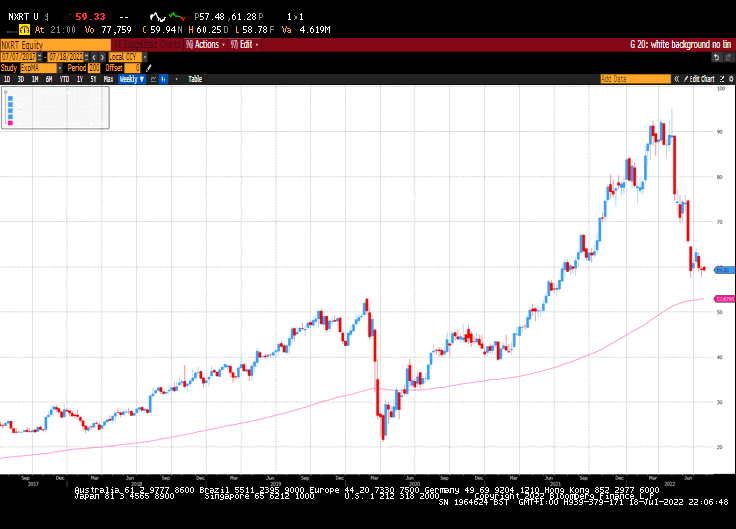Open the Edit dropdown menu

245,45
